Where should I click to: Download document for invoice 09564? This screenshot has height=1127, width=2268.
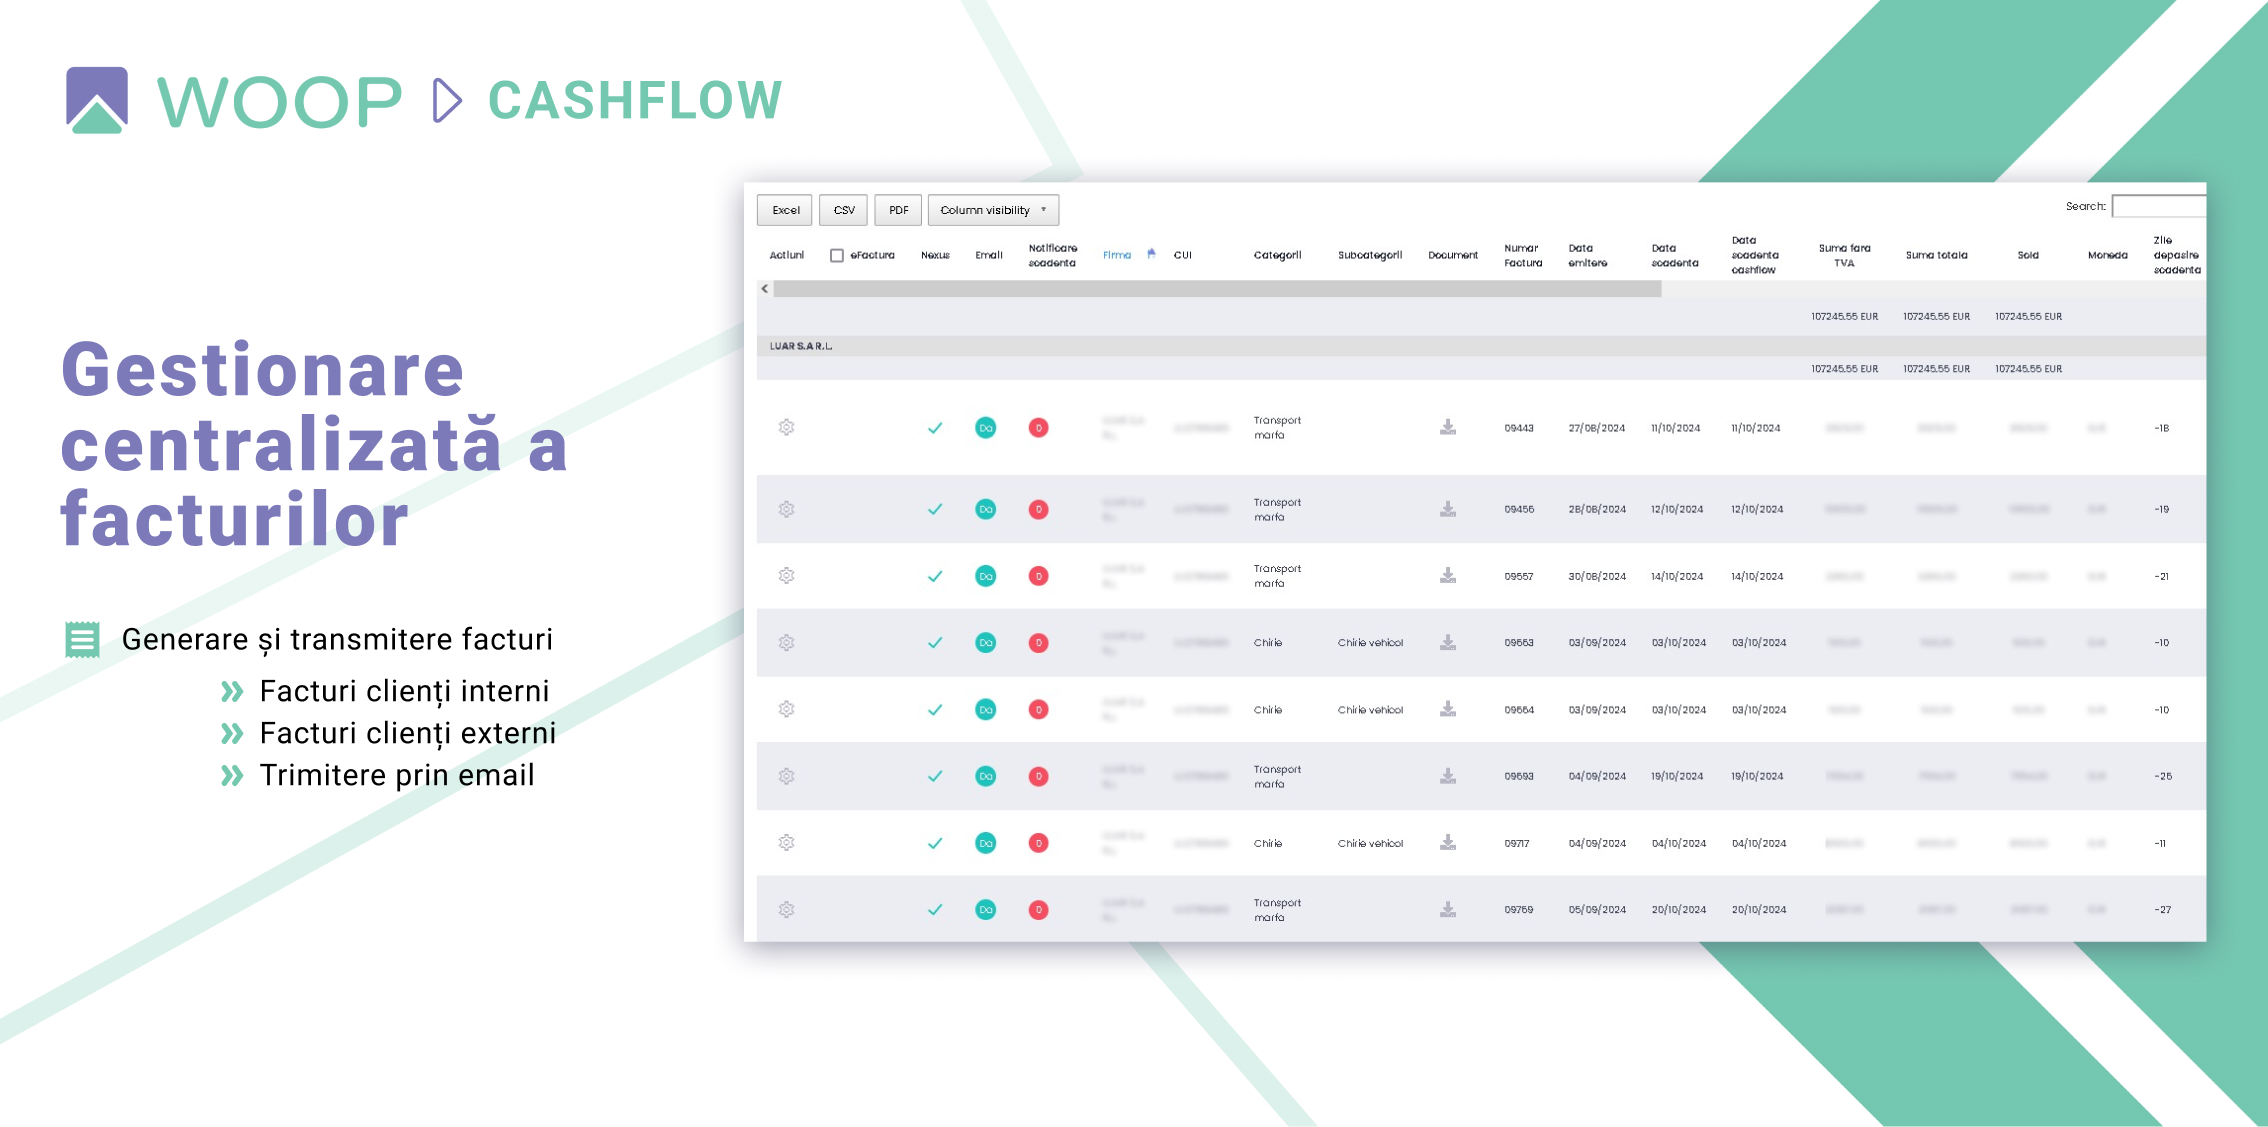1447,709
